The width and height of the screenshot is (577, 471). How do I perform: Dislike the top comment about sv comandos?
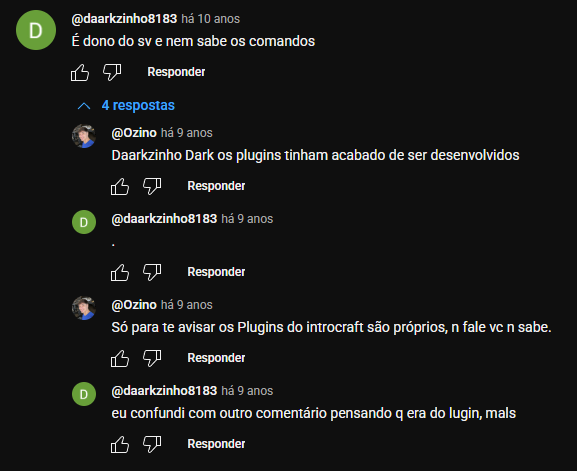pos(112,72)
